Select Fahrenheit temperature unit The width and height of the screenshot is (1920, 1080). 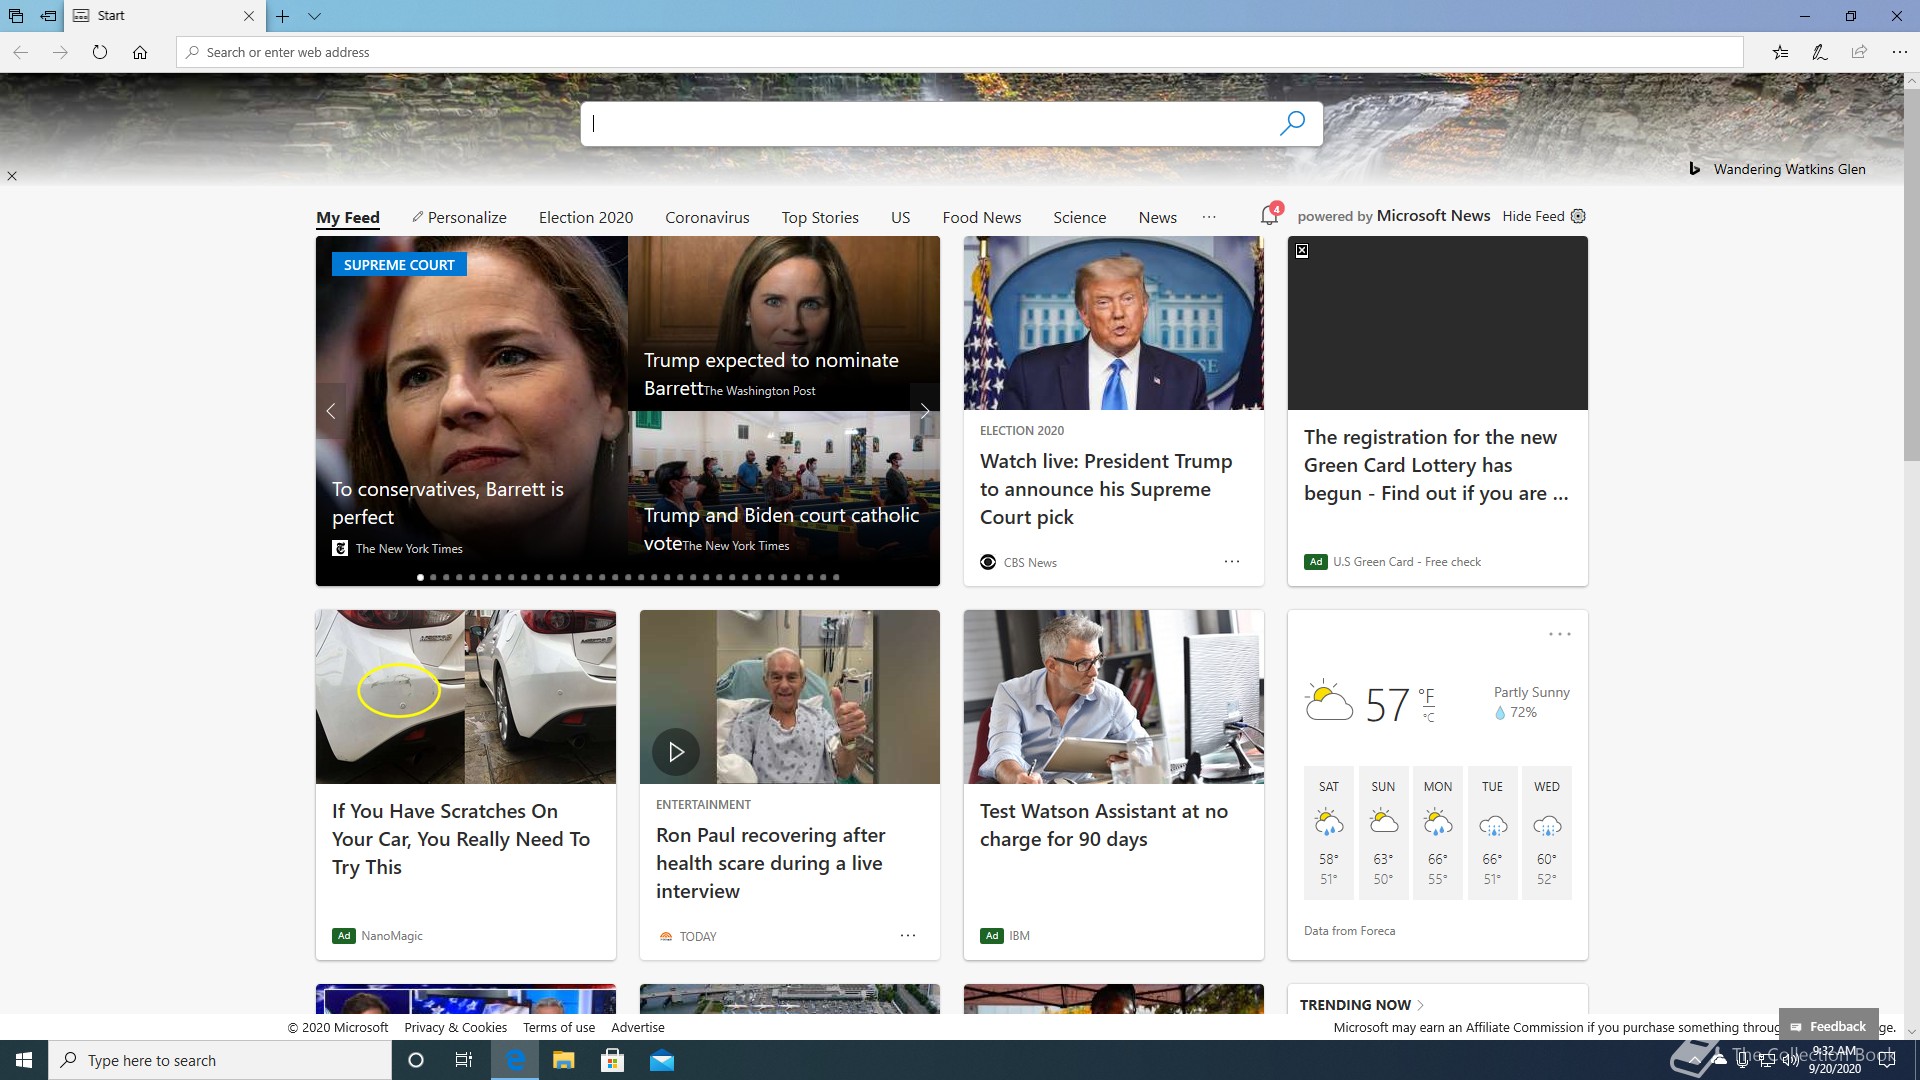pyautogui.click(x=1427, y=695)
